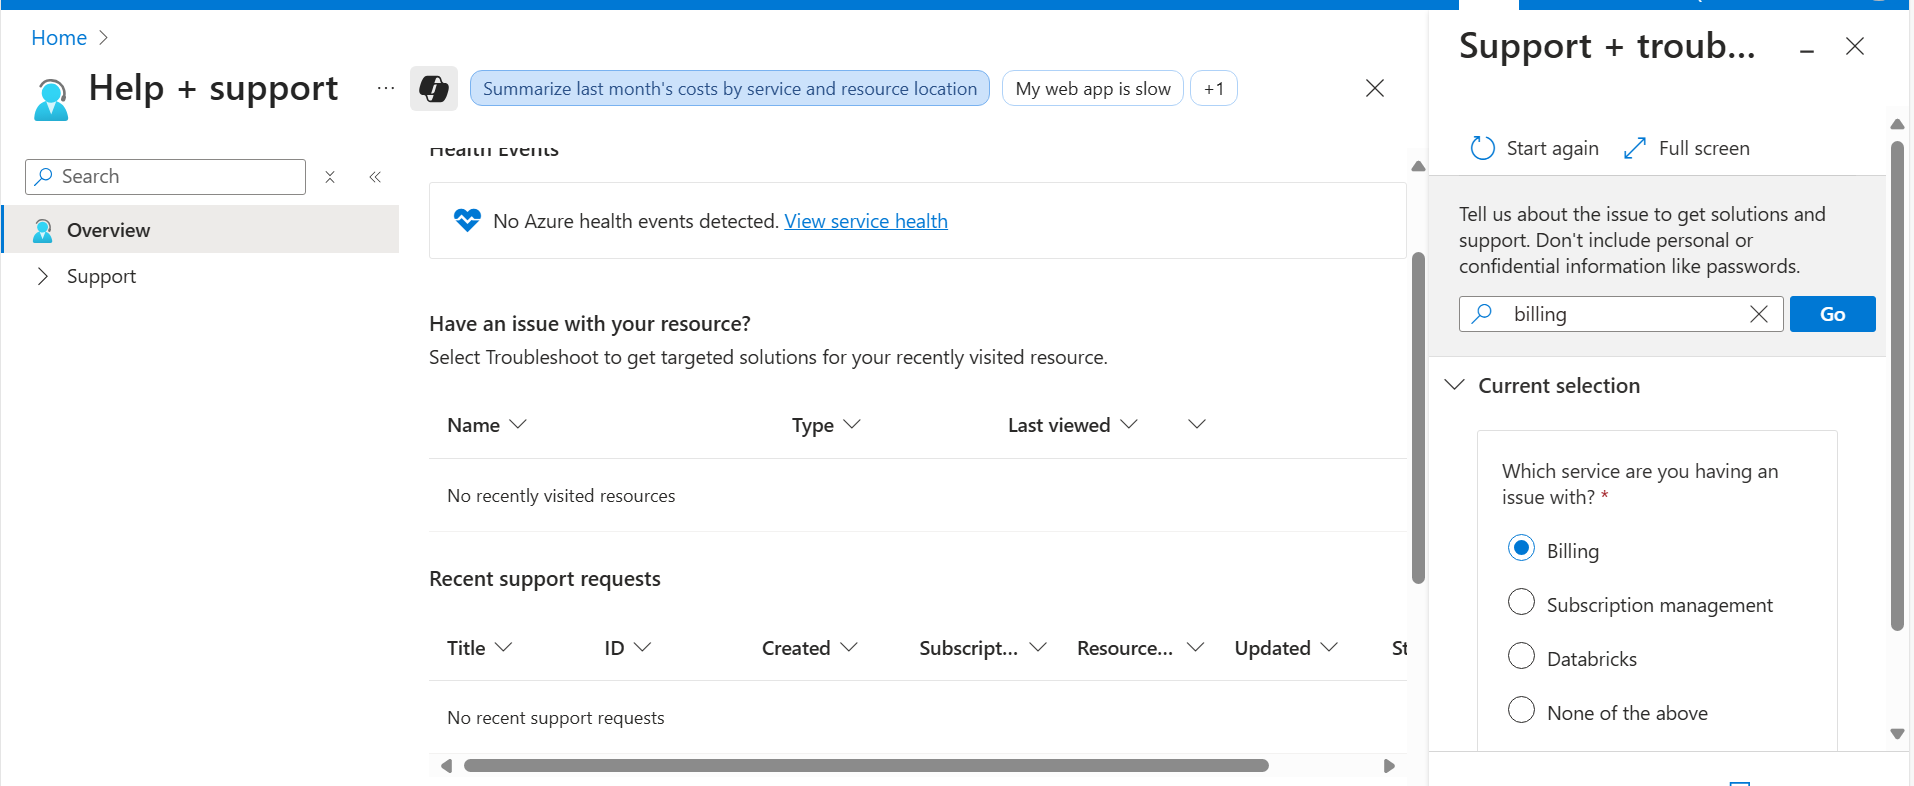The width and height of the screenshot is (1914, 786).
Task: Clear the sidebar search with the X icon
Action: [x=330, y=177]
